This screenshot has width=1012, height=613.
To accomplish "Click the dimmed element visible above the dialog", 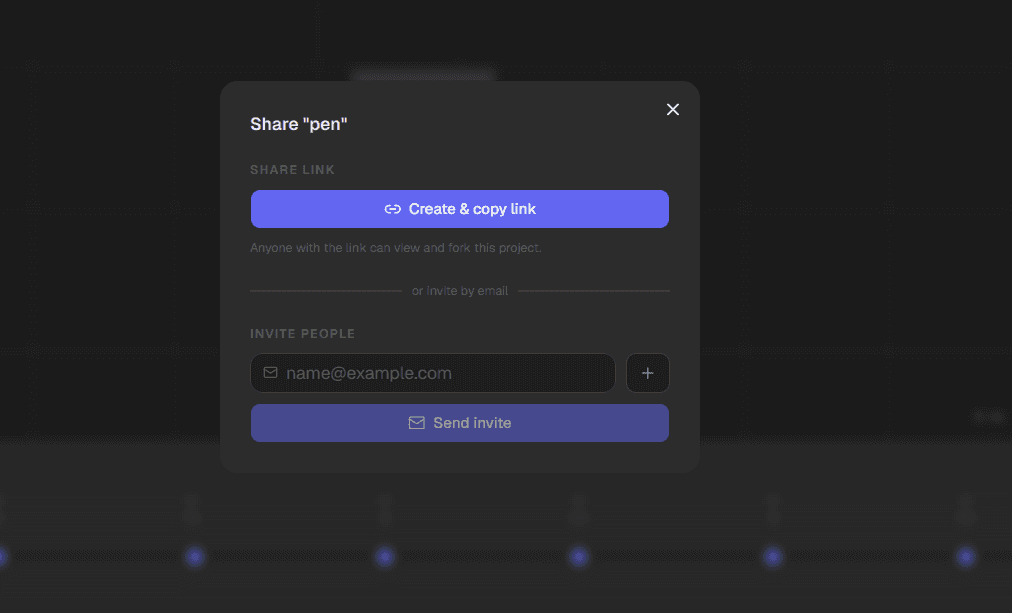I will pos(421,76).
